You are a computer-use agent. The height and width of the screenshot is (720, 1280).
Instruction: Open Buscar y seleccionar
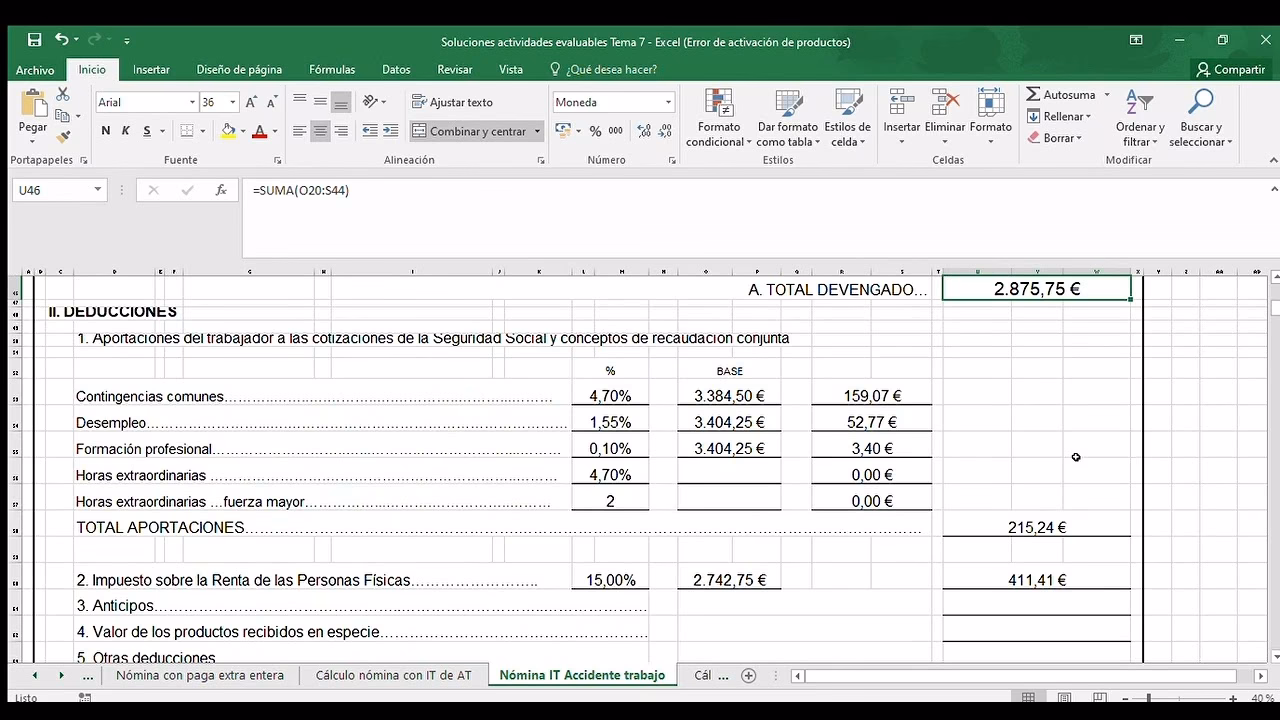tap(1201, 118)
